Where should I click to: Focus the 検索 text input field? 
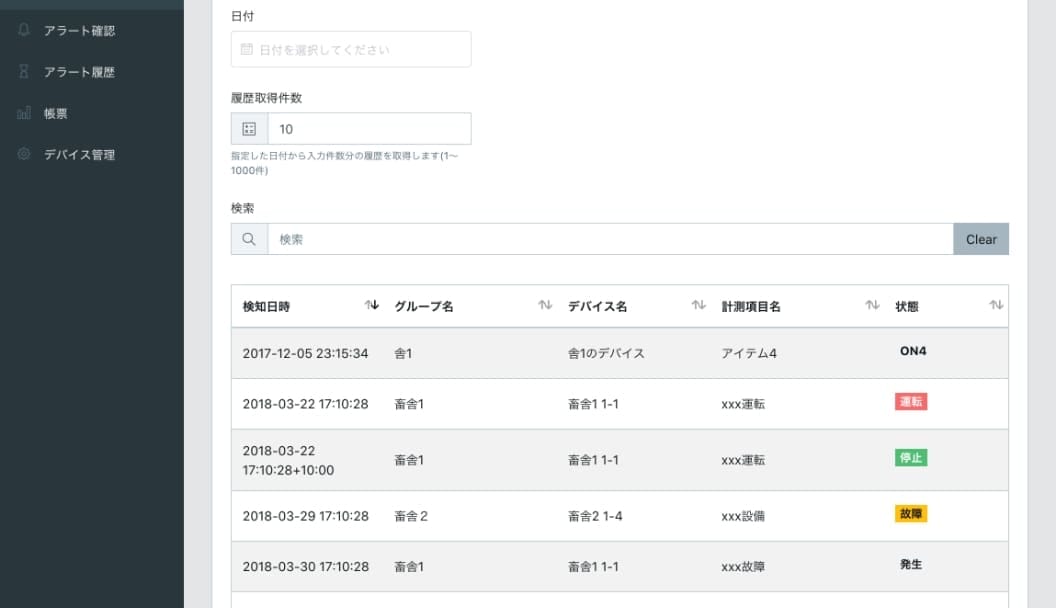tap(610, 239)
